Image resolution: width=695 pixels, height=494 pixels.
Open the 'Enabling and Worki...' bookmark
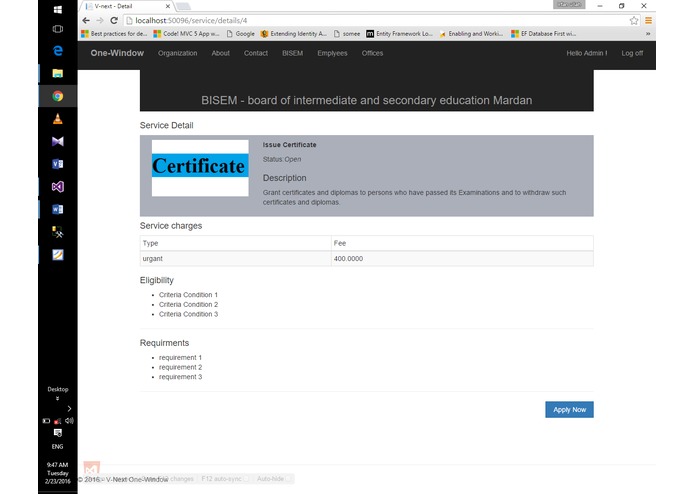[472, 34]
